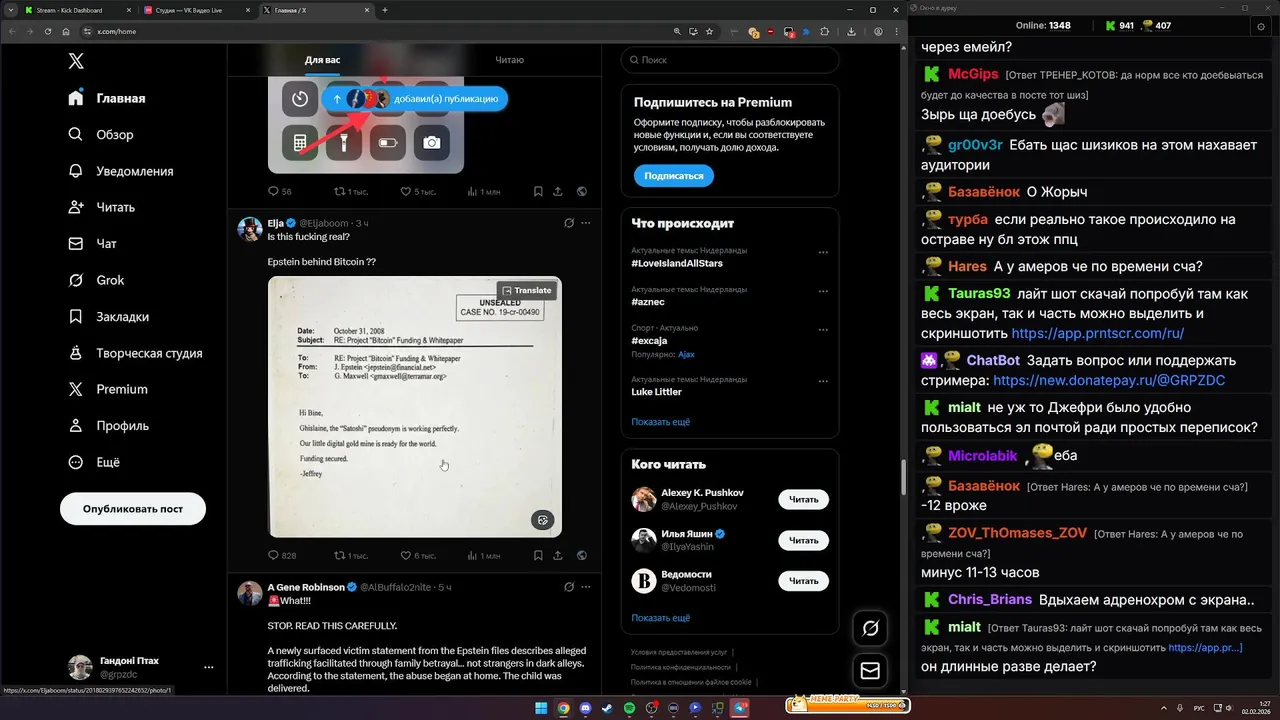Viewport: 1280px width, 720px height.
Task: Open the Ajax trending link
Action: (686, 354)
